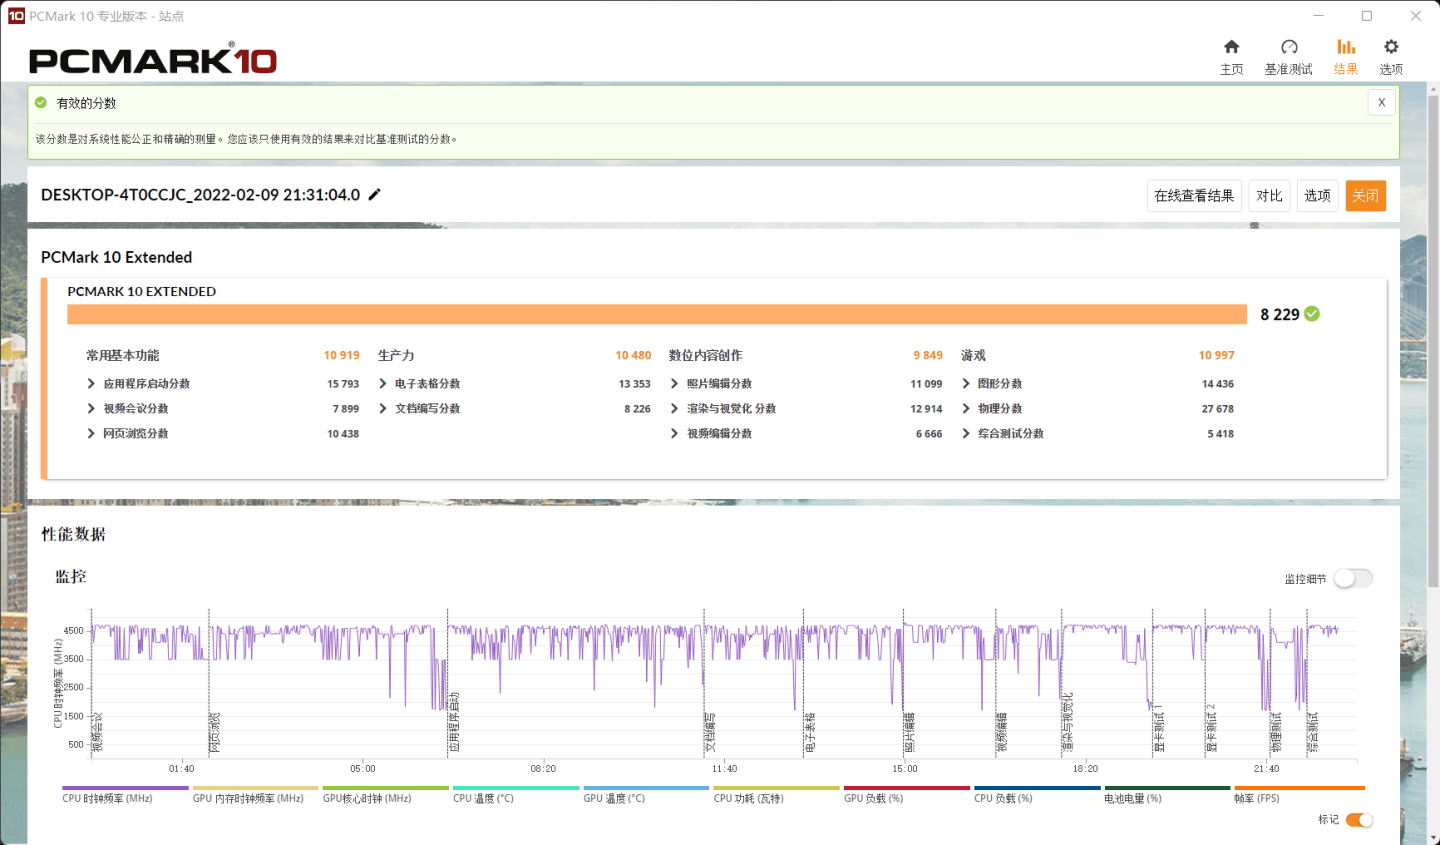Click the PCMark 10 Extended heading
The height and width of the screenshot is (845, 1440).
pos(116,257)
